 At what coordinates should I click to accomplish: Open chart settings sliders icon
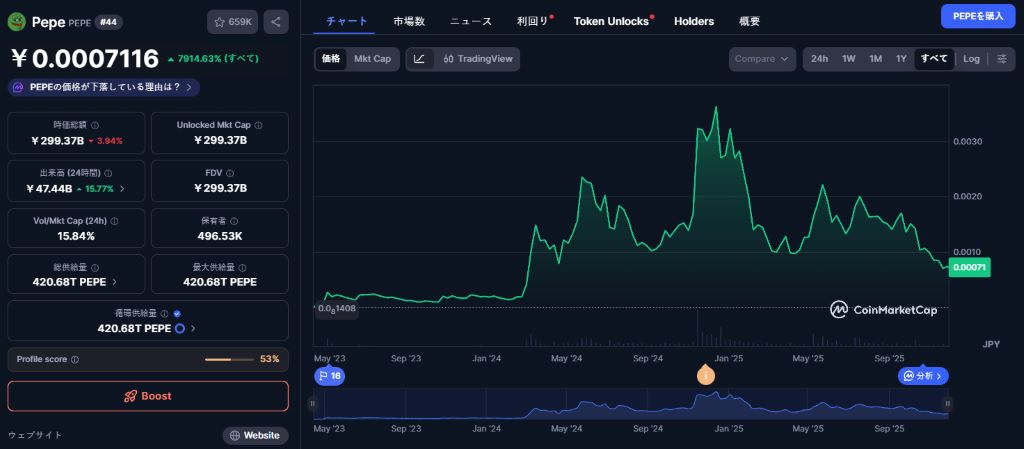pyautogui.click(x=1002, y=59)
